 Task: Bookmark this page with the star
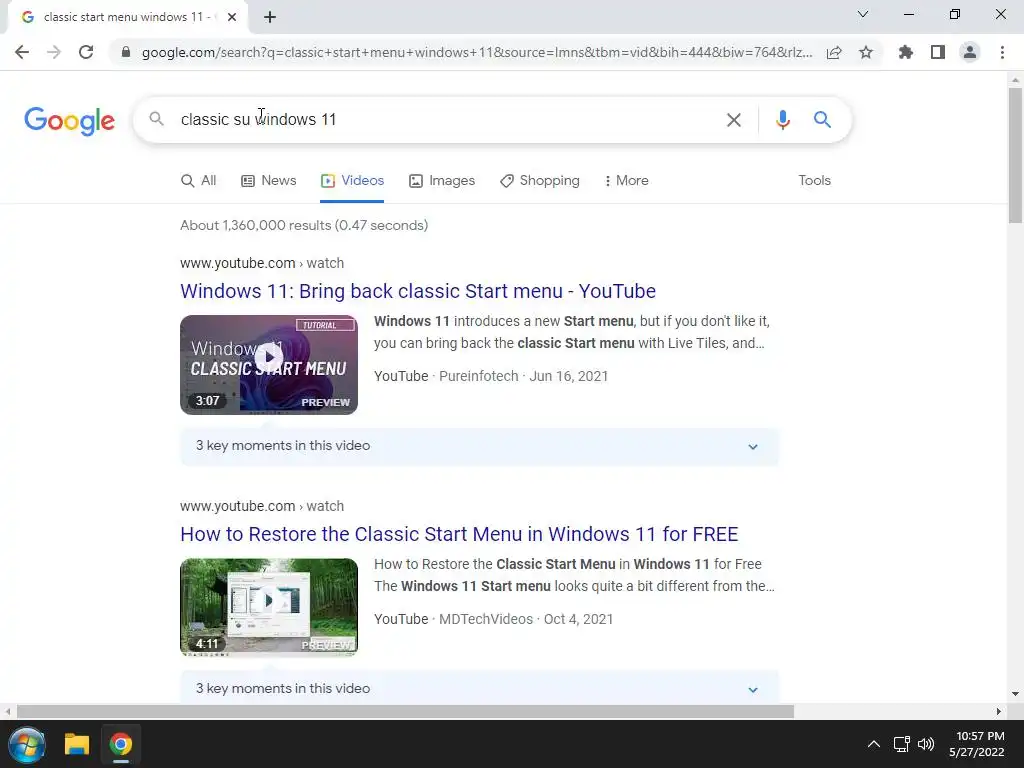[866, 52]
